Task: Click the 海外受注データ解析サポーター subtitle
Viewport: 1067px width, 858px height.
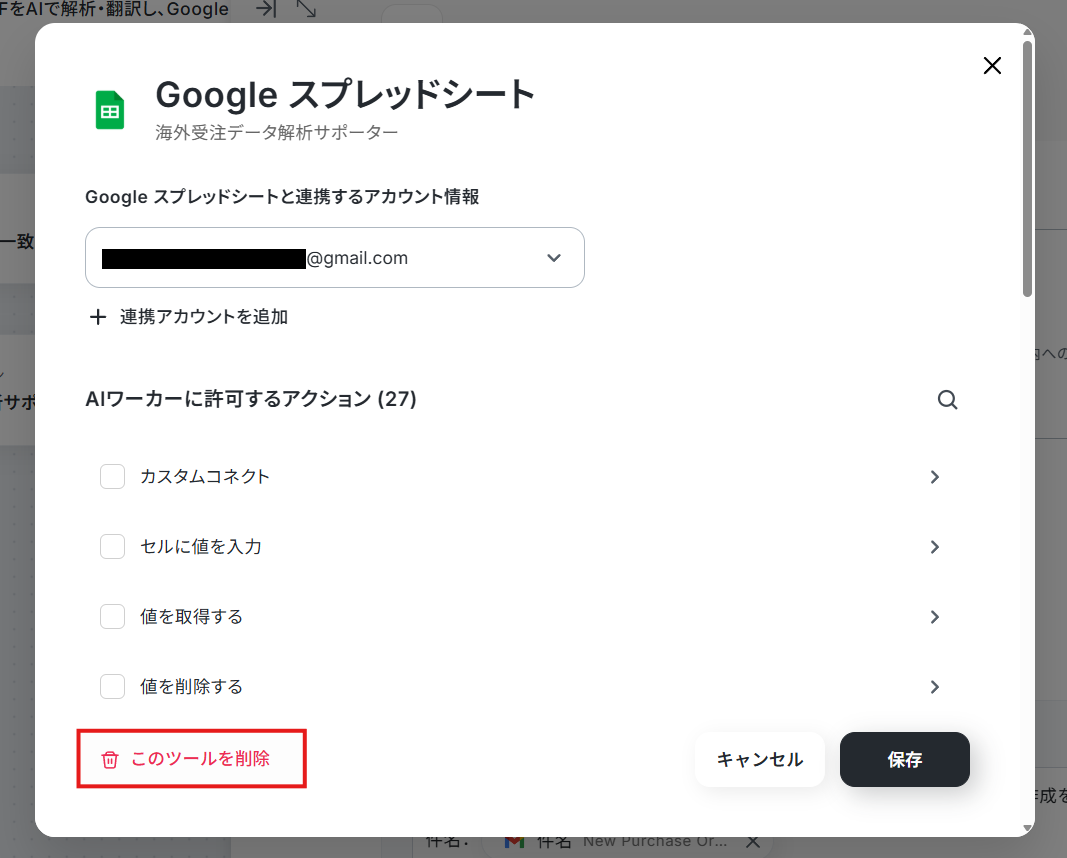Action: 276,132
